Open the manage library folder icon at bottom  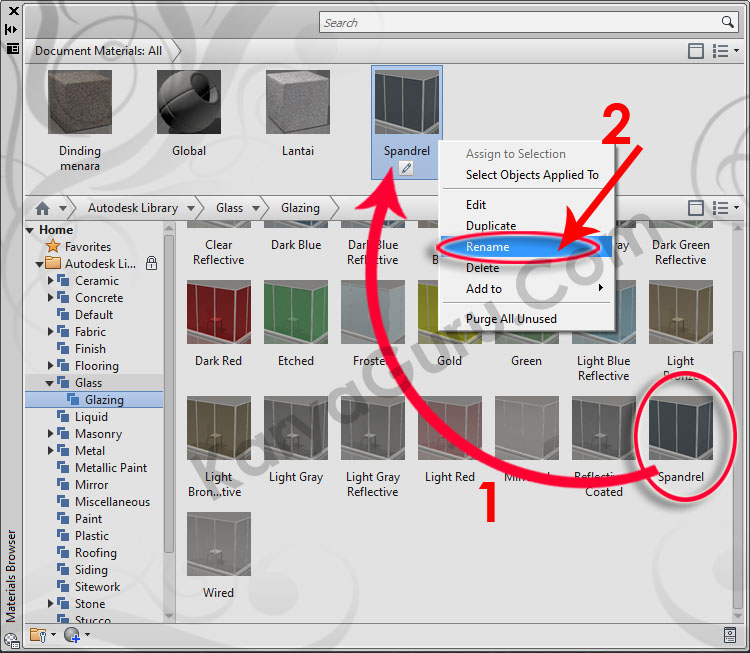click(39, 635)
